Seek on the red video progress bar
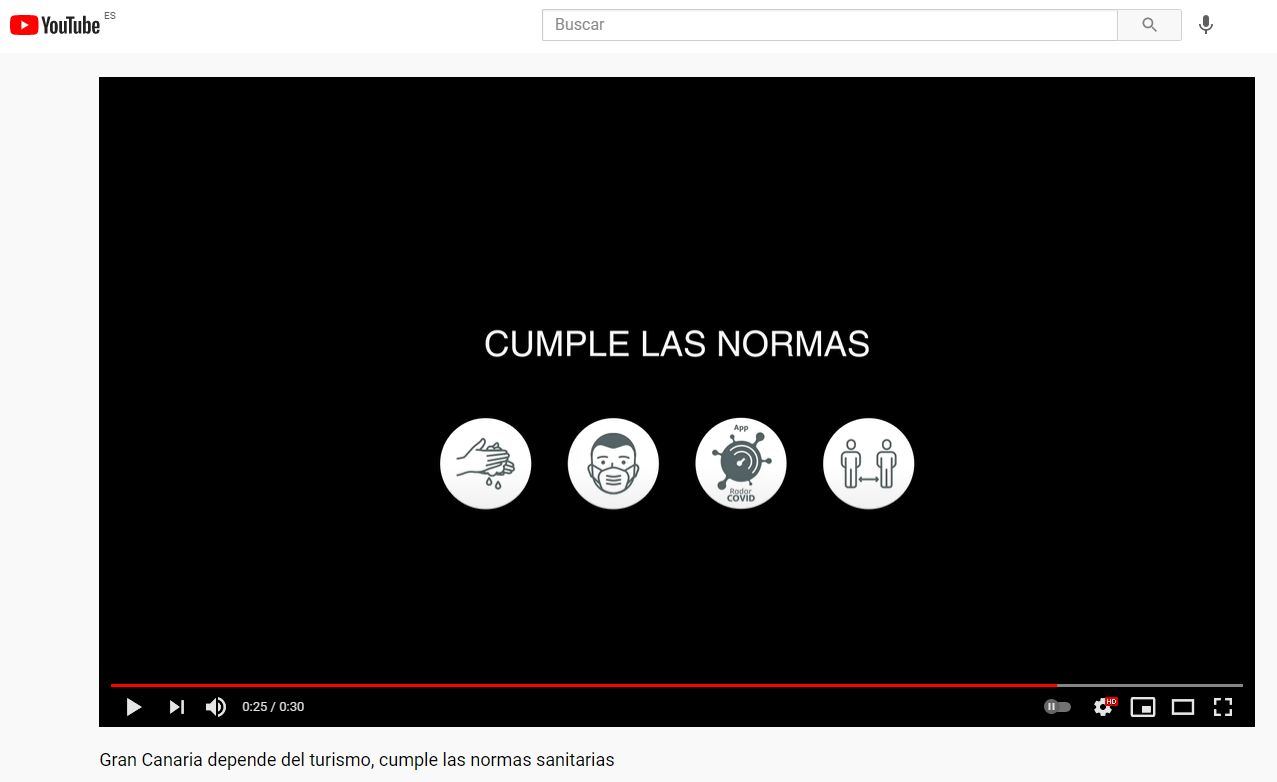 tap(584, 685)
